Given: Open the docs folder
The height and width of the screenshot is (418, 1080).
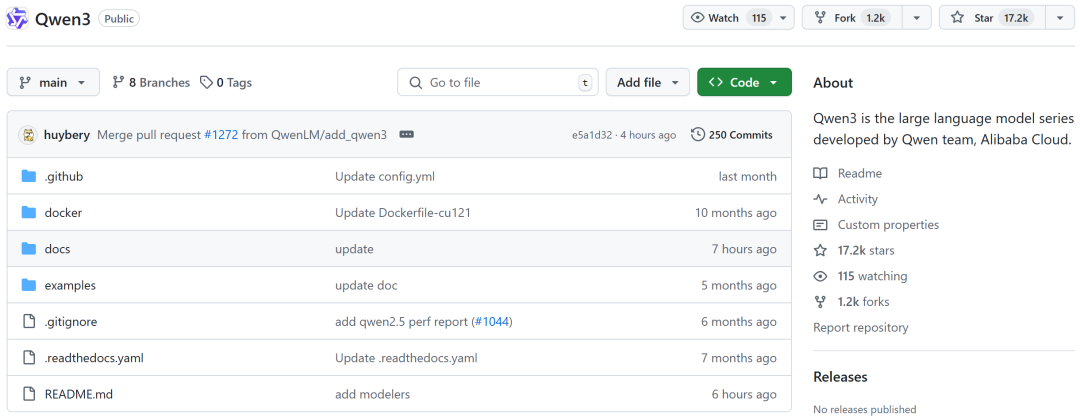Looking at the screenshot, I should point(57,249).
